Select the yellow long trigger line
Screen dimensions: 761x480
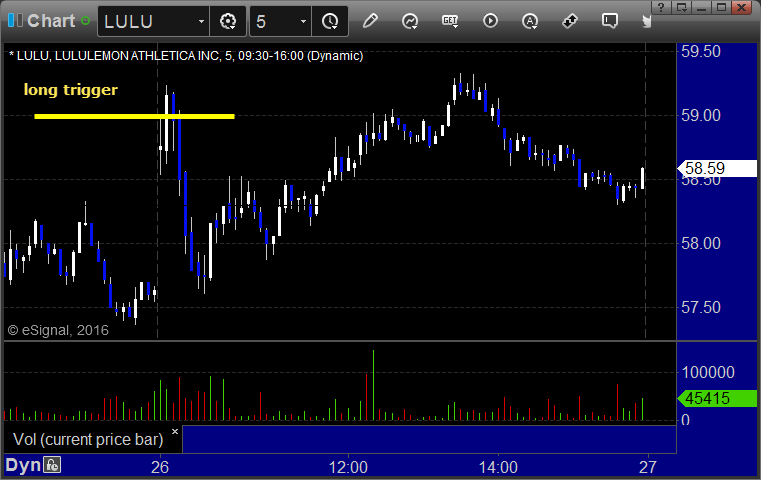pyautogui.click(x=134, y=116)
